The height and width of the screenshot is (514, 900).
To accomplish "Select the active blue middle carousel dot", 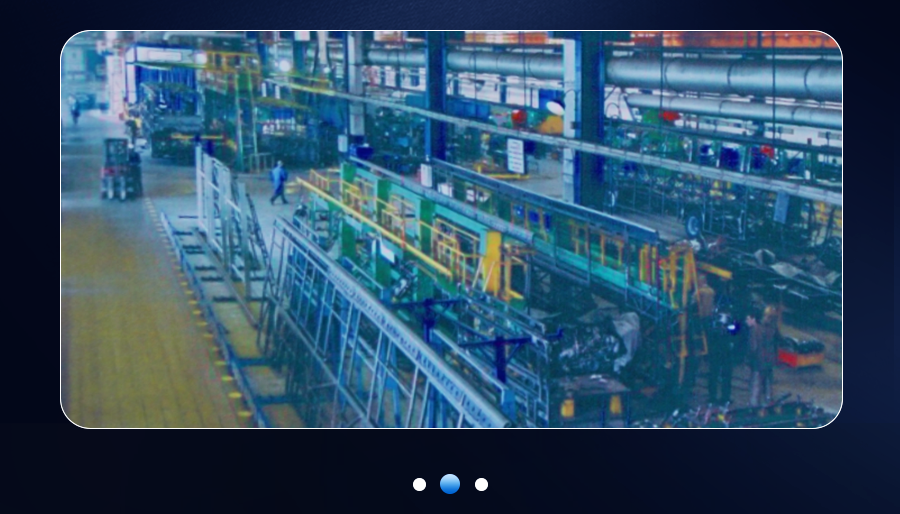I will pyautogui.click(x=450, y=484).
